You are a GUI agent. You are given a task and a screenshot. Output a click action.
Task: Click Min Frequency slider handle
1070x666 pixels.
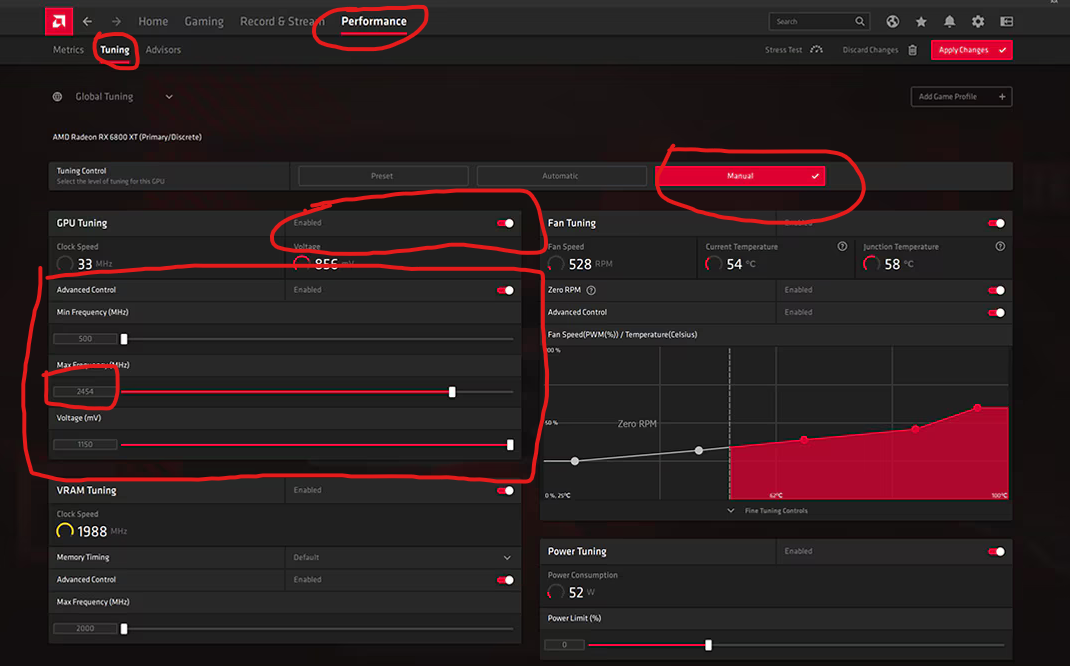tap(124, 339)
